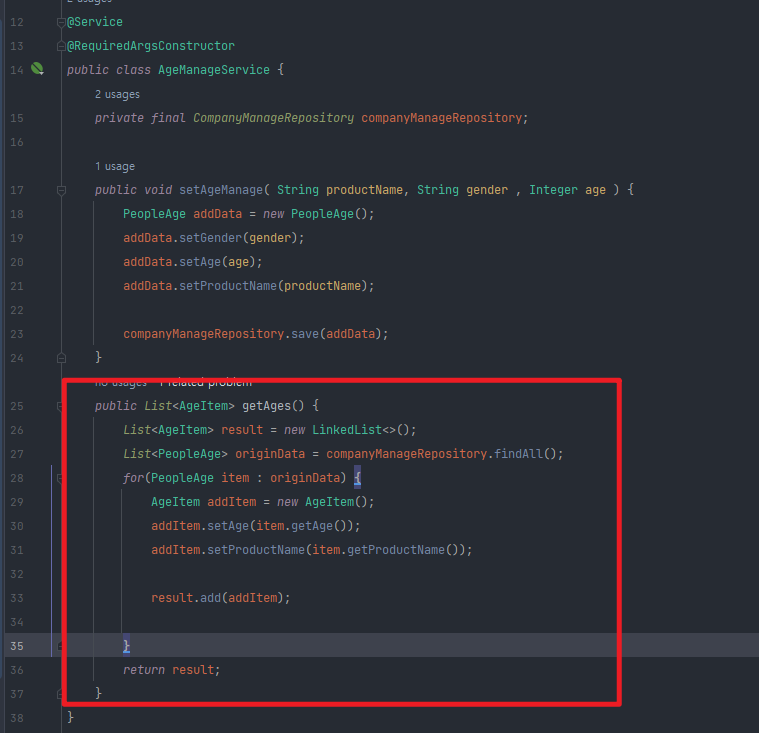Open the '2 usages' hint above companyManageRepository
Viewport: 759px width, 733px height.
click(117, 94)
